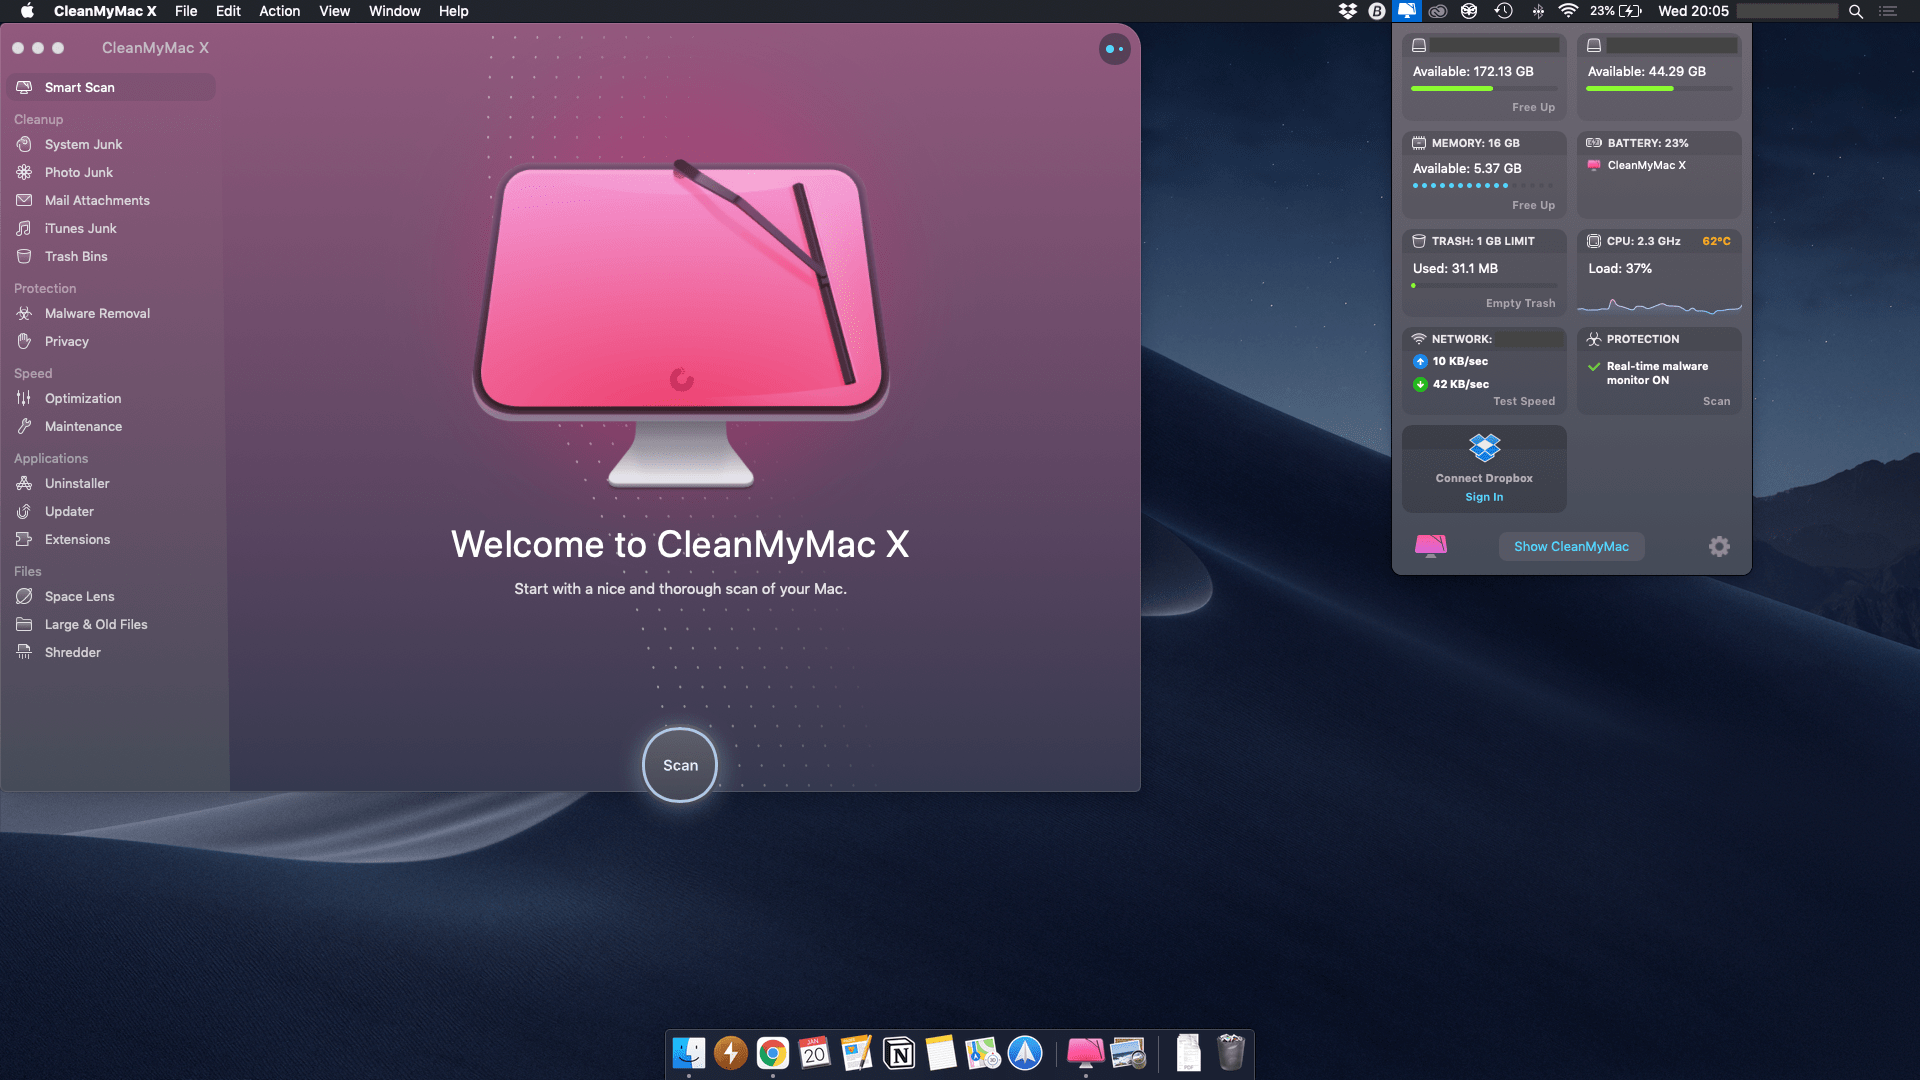
Task: Click the Optimization sidebar item
Action: coord(83,398)
